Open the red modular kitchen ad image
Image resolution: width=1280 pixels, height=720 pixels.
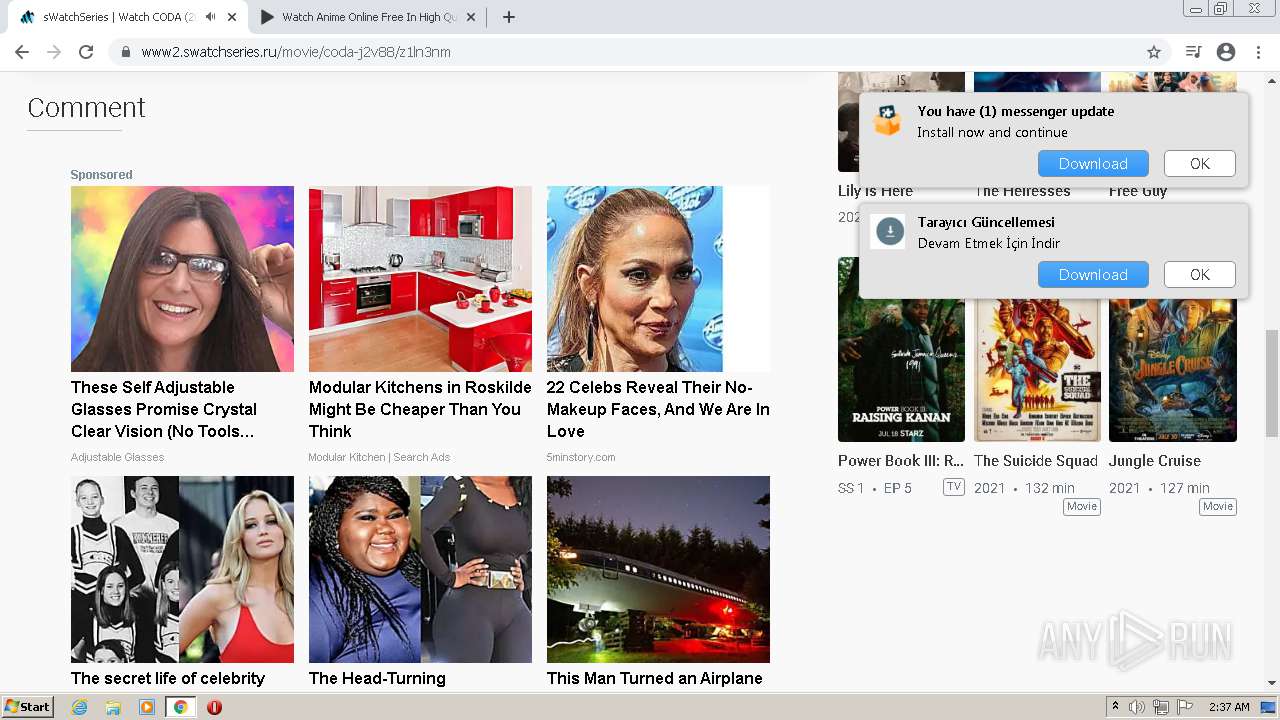coord(420,279)
